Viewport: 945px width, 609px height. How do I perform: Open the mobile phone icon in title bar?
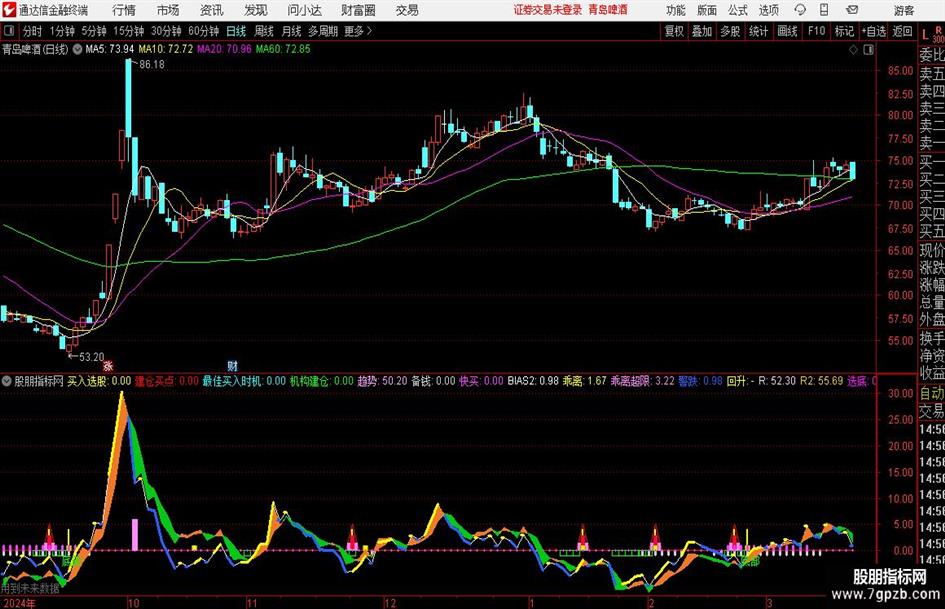(824, 10)
